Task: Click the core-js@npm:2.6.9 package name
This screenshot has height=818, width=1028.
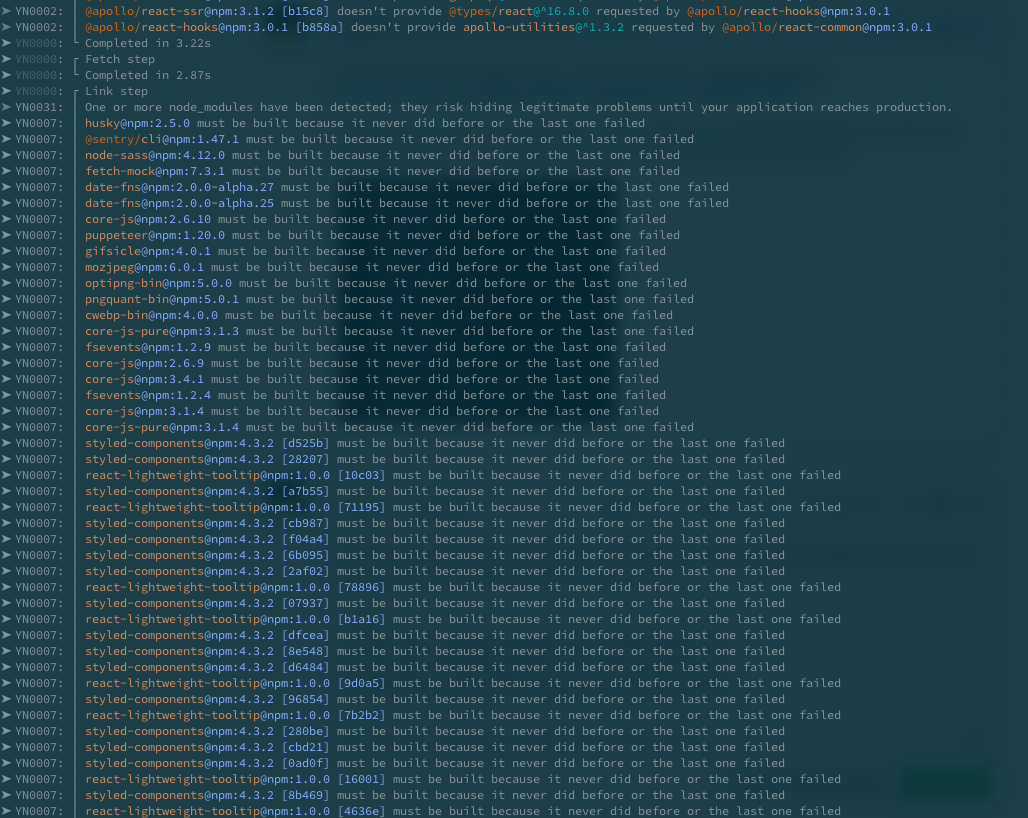Action: 144,363
